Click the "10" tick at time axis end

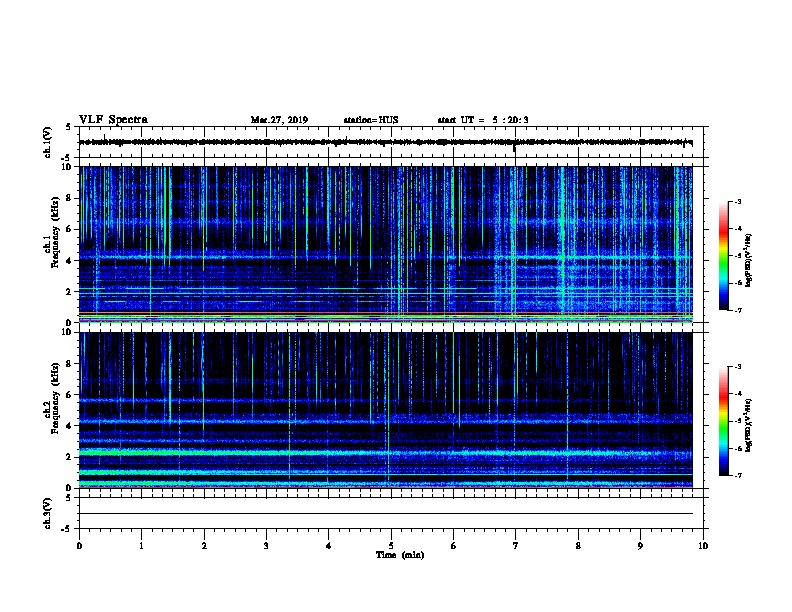coord(703,546)
